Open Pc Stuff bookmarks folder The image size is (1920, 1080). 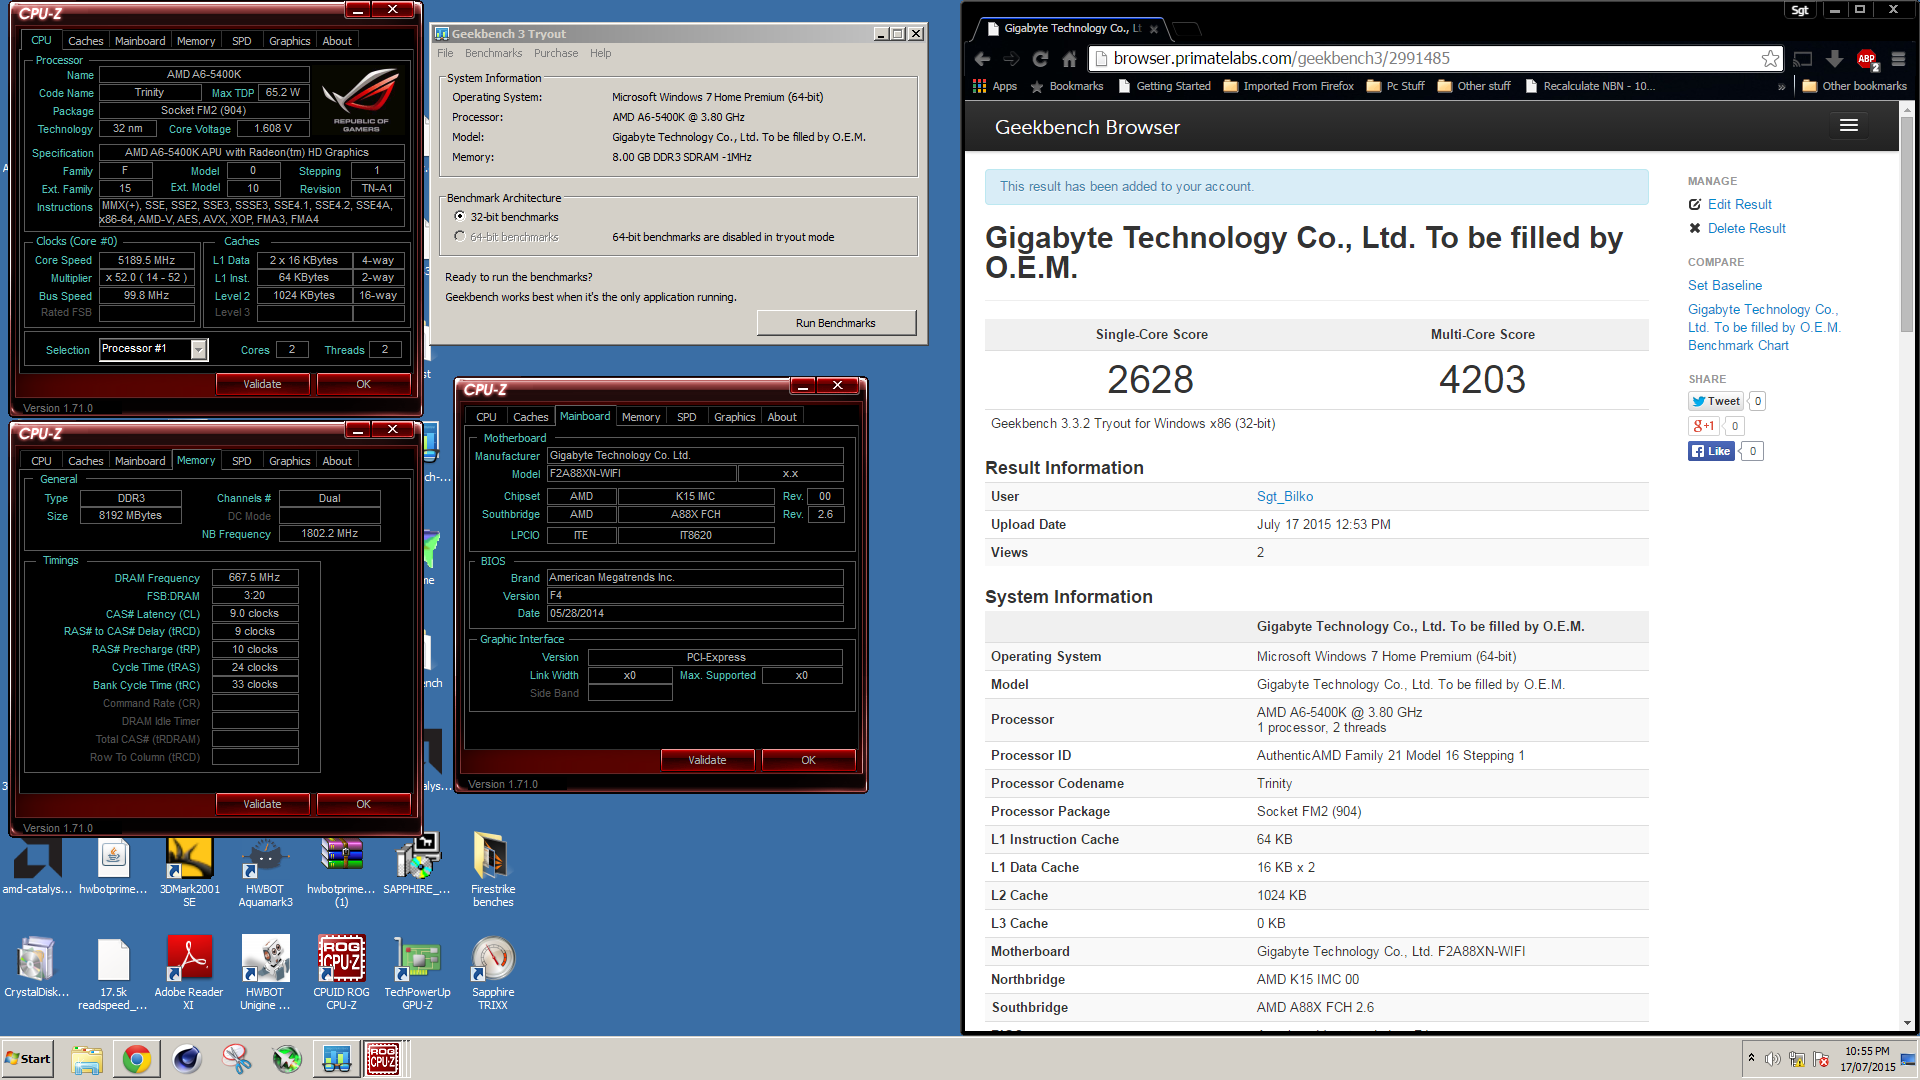(x=1395, y=87)
